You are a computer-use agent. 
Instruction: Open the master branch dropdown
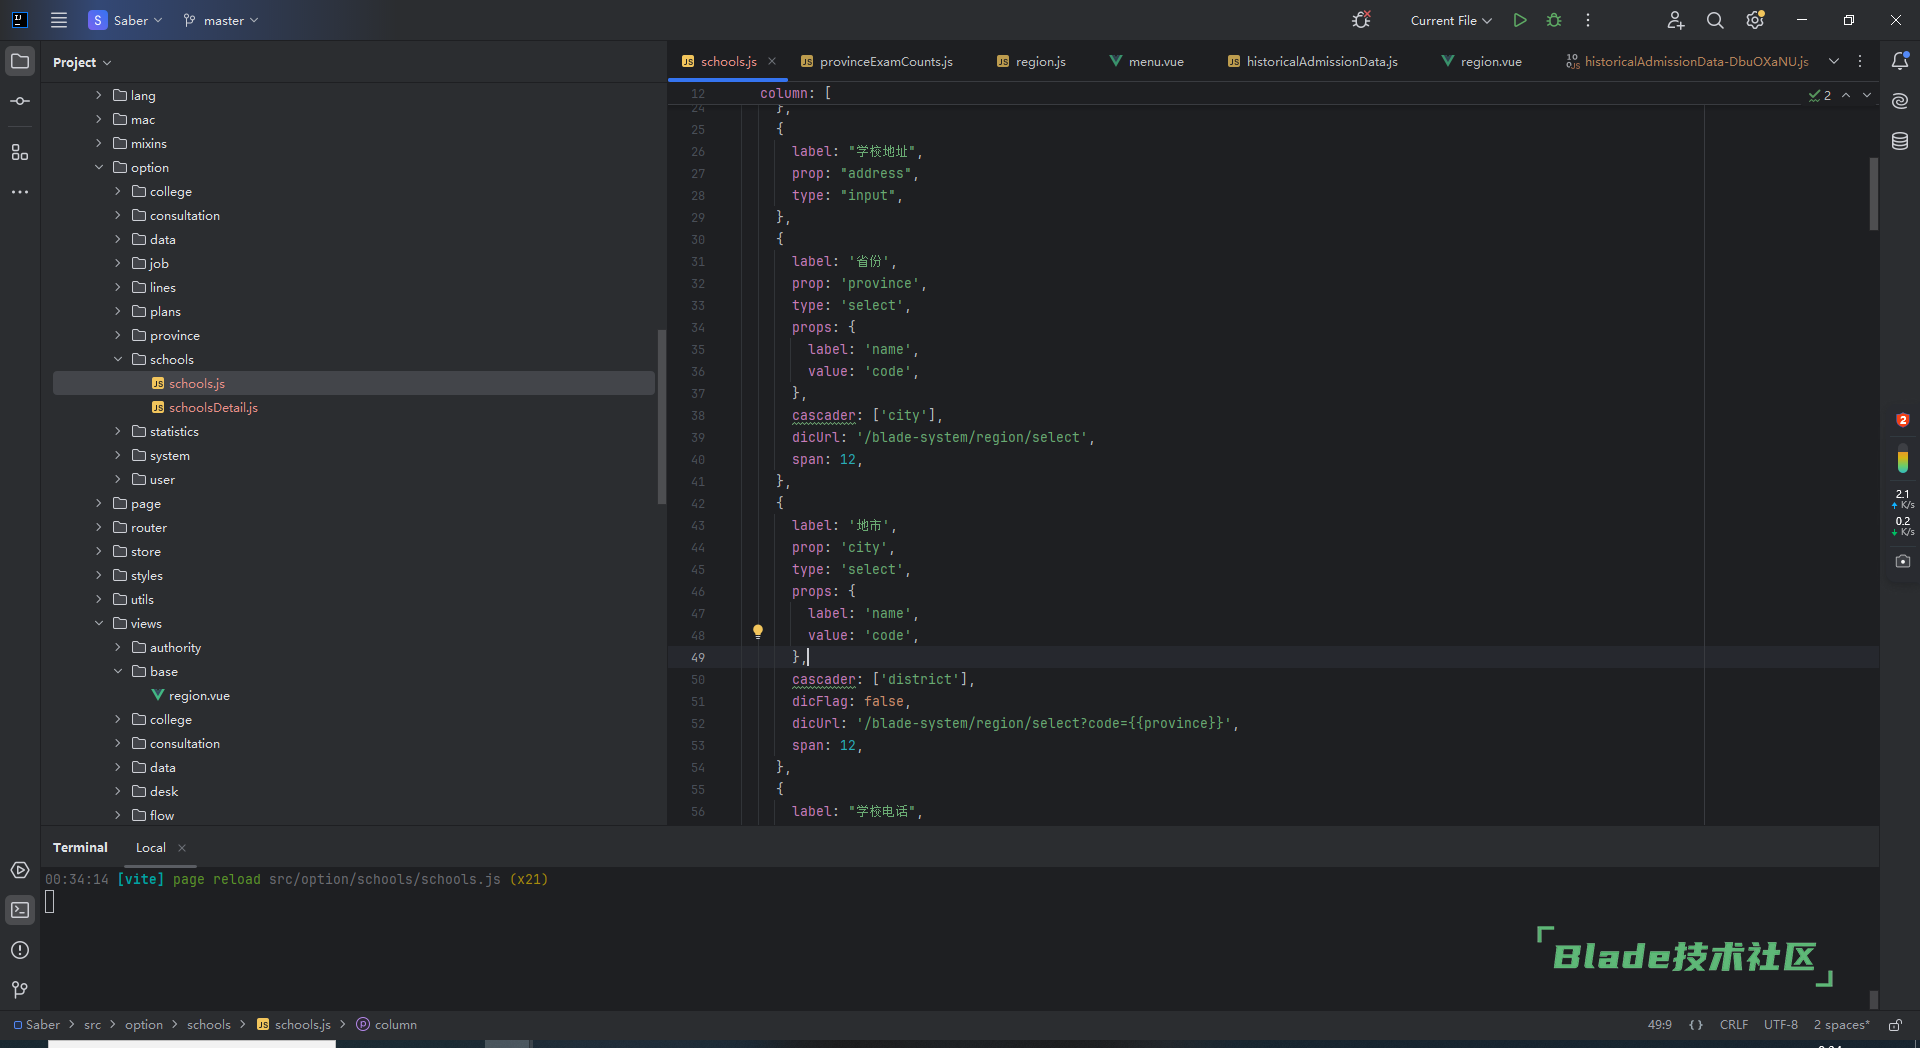pyautogui.click(x=221, y=20)
